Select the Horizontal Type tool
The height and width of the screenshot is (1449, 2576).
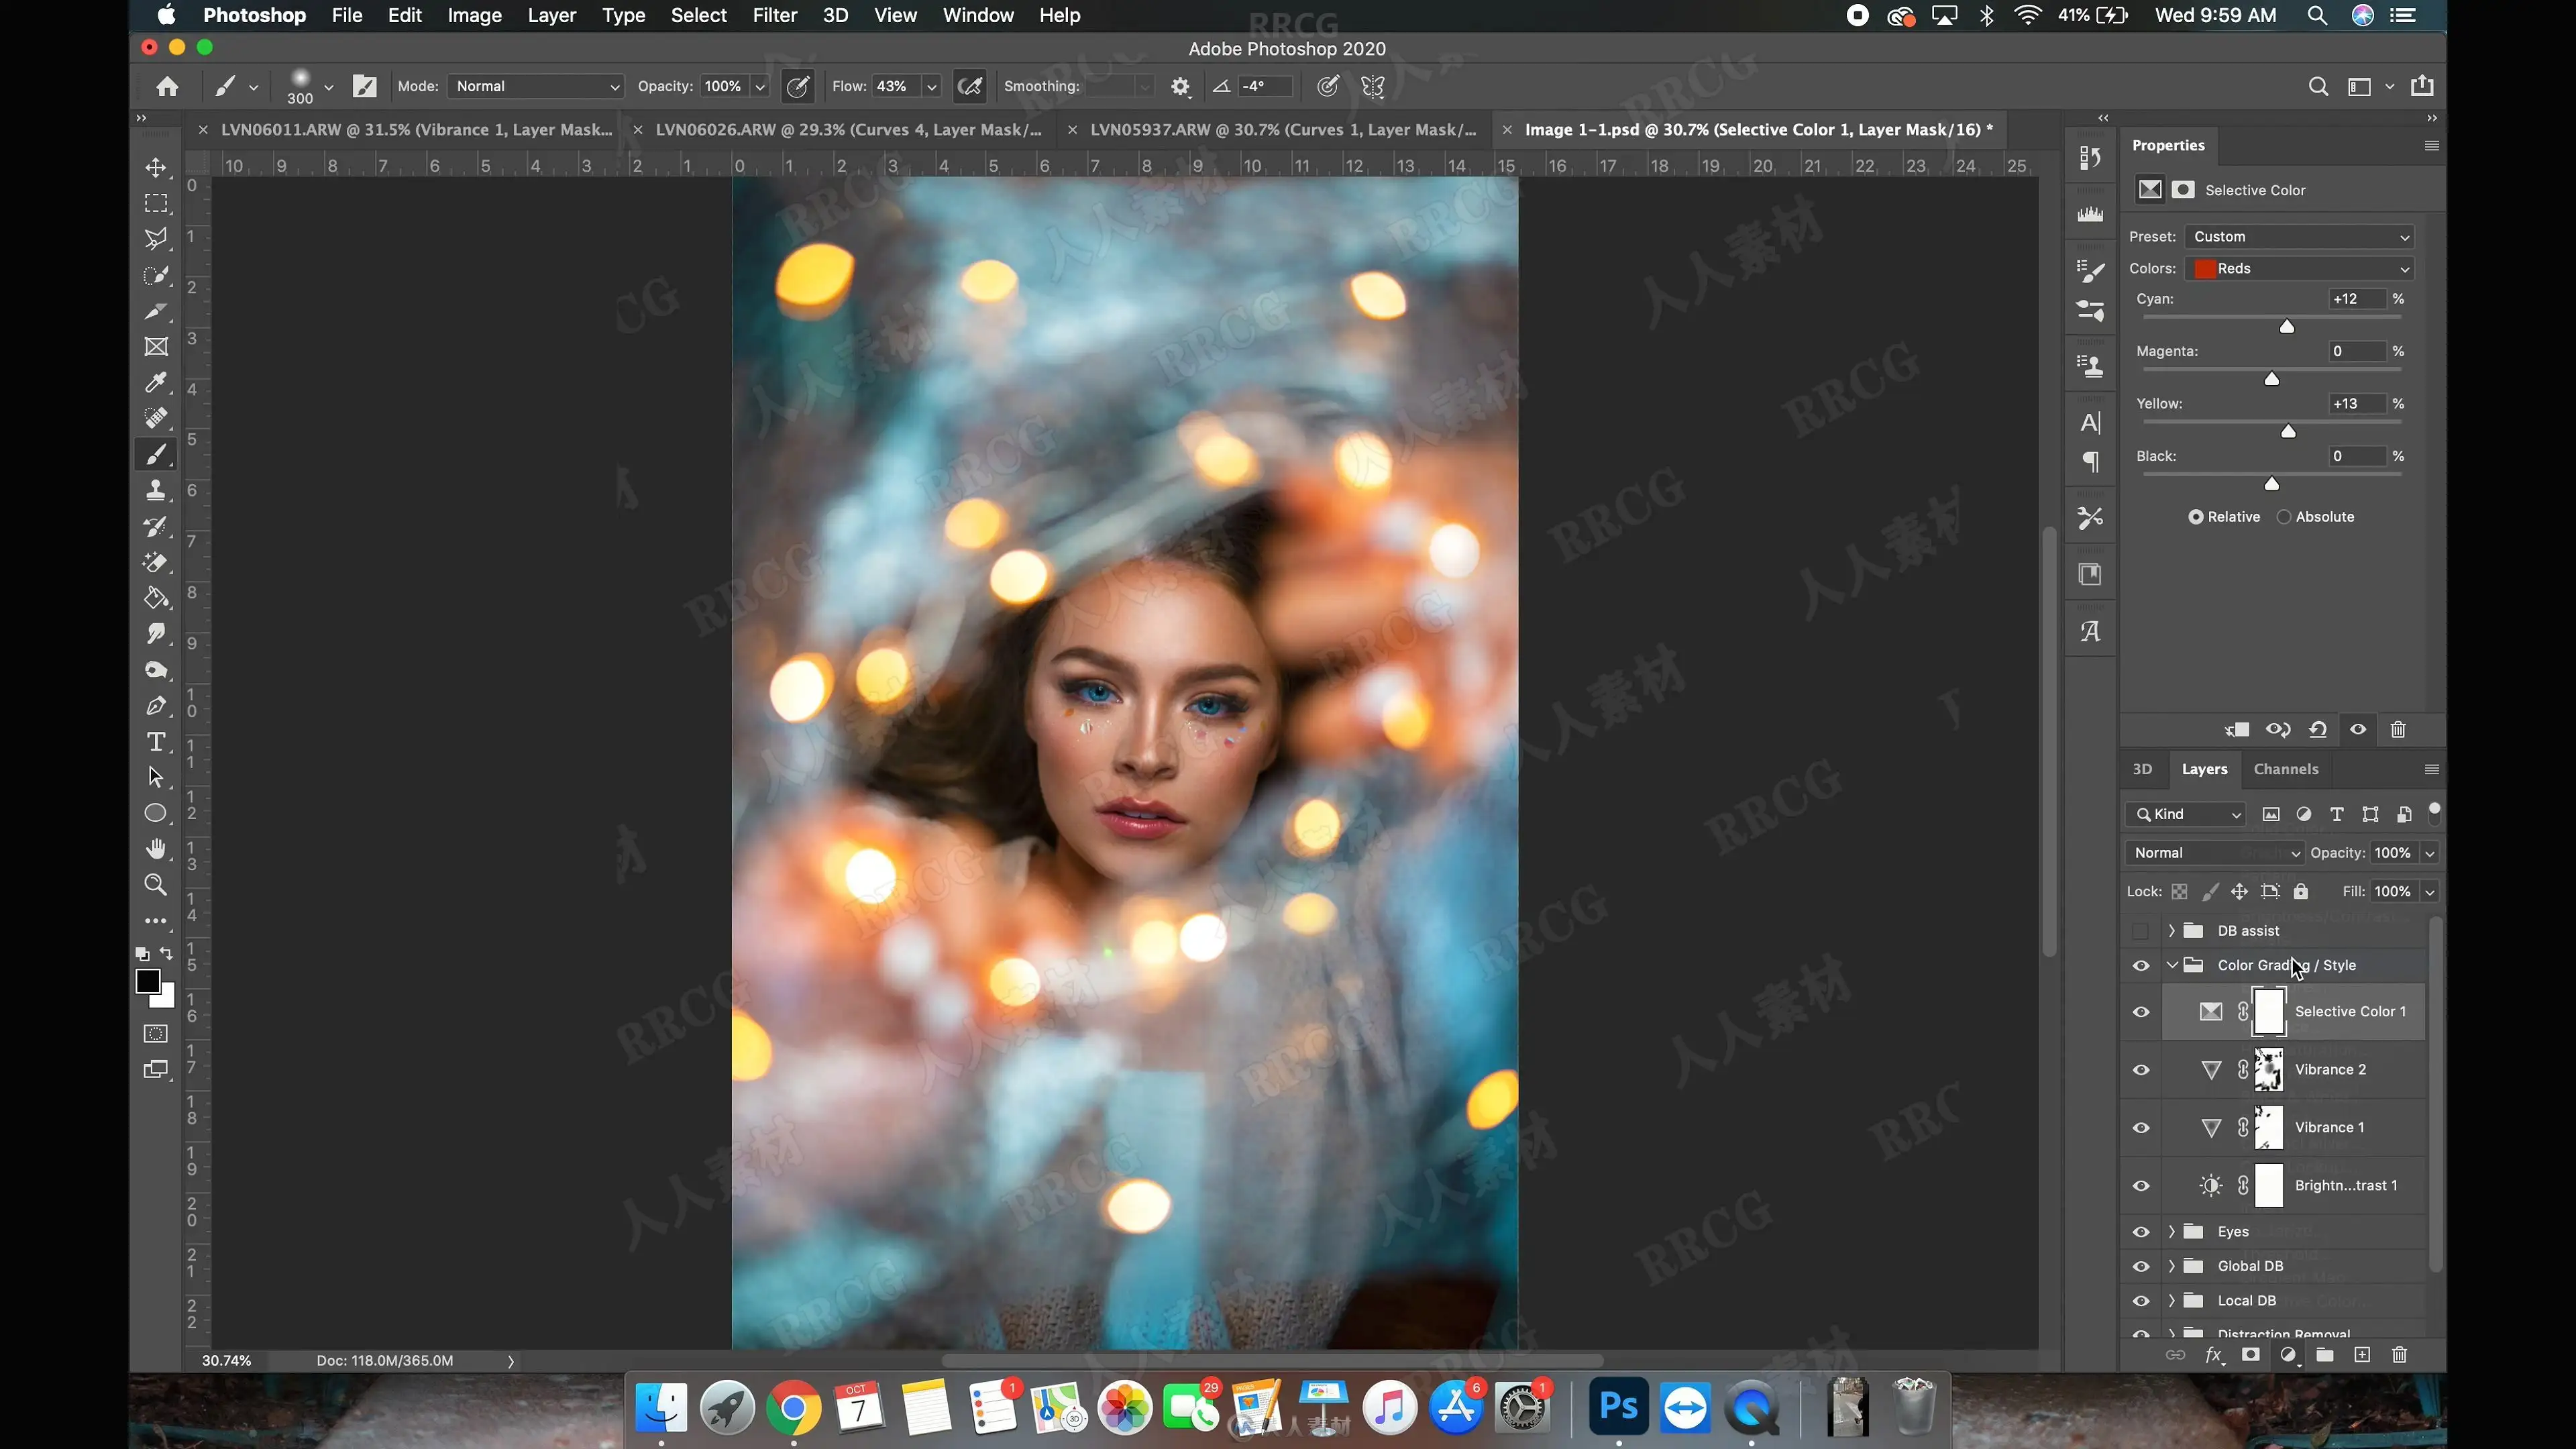pyautogui.click(x=156, y=741)
